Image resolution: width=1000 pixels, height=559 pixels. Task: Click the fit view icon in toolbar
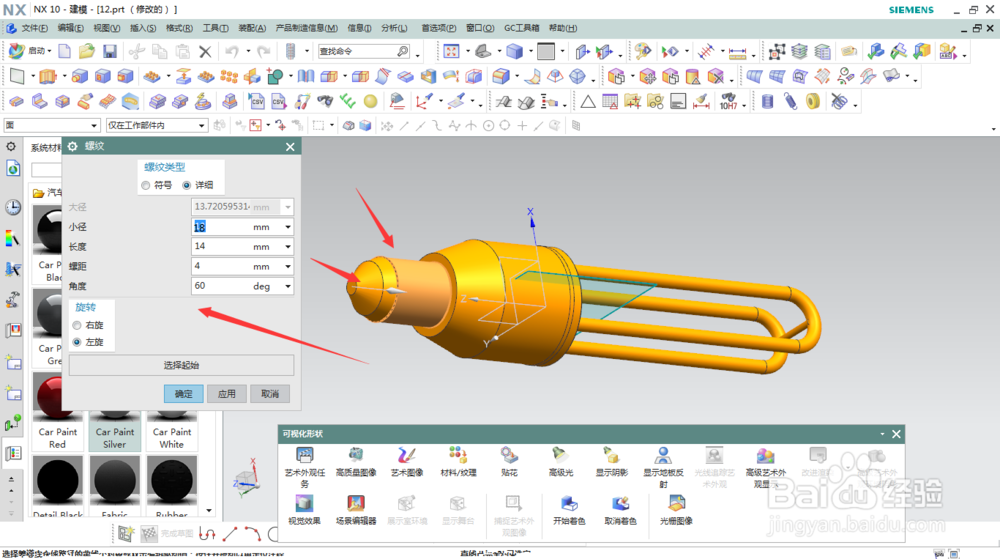point(451,51)
